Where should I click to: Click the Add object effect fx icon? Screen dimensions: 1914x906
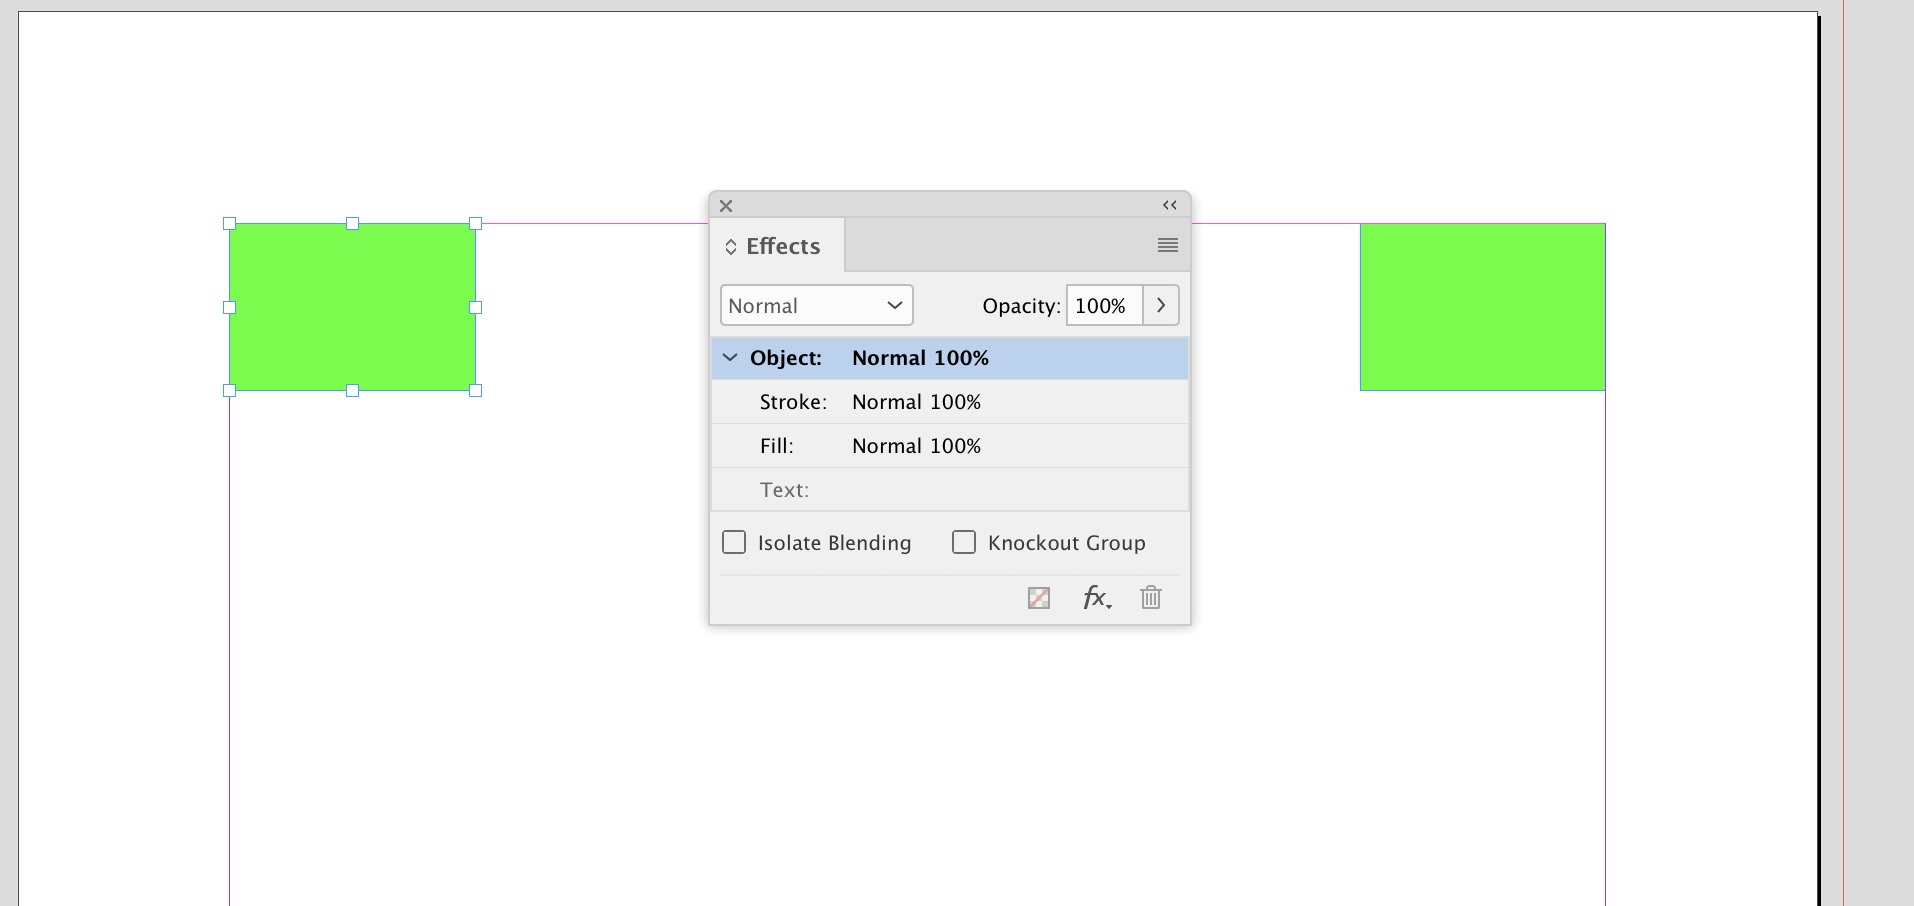coord(1095,597)
